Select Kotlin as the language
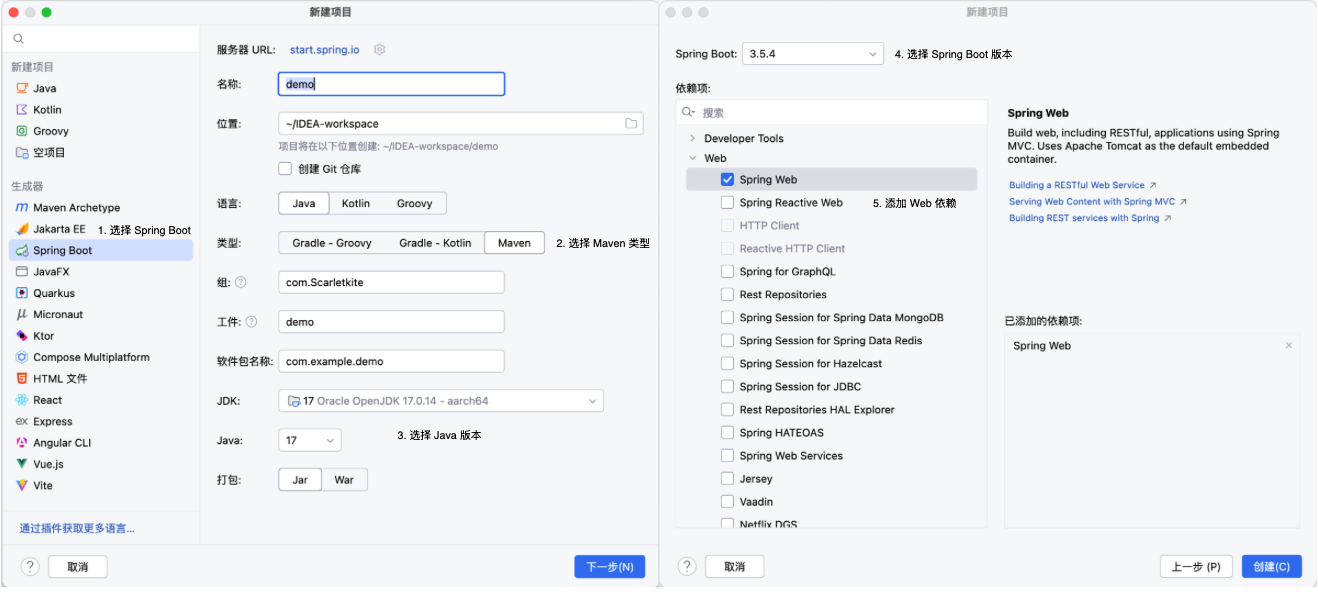This screenshot has height=592, width=1318. 356,203
